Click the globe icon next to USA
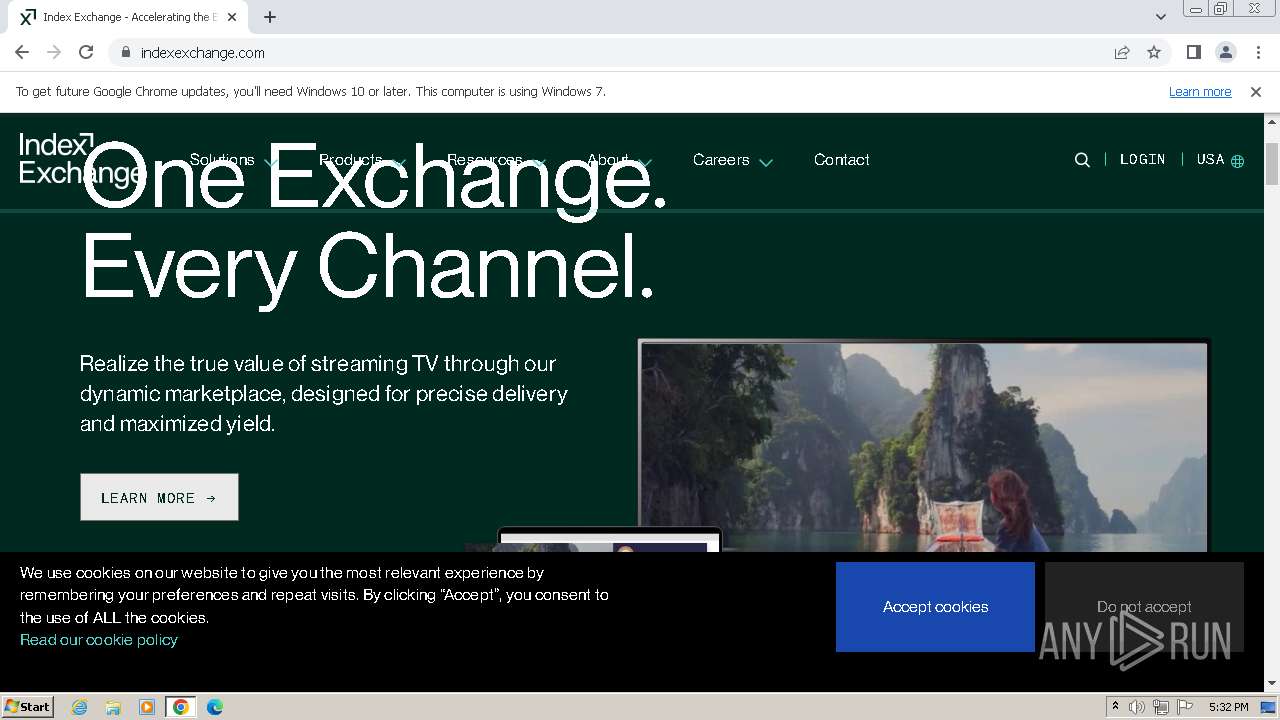 click(1237, 161)
